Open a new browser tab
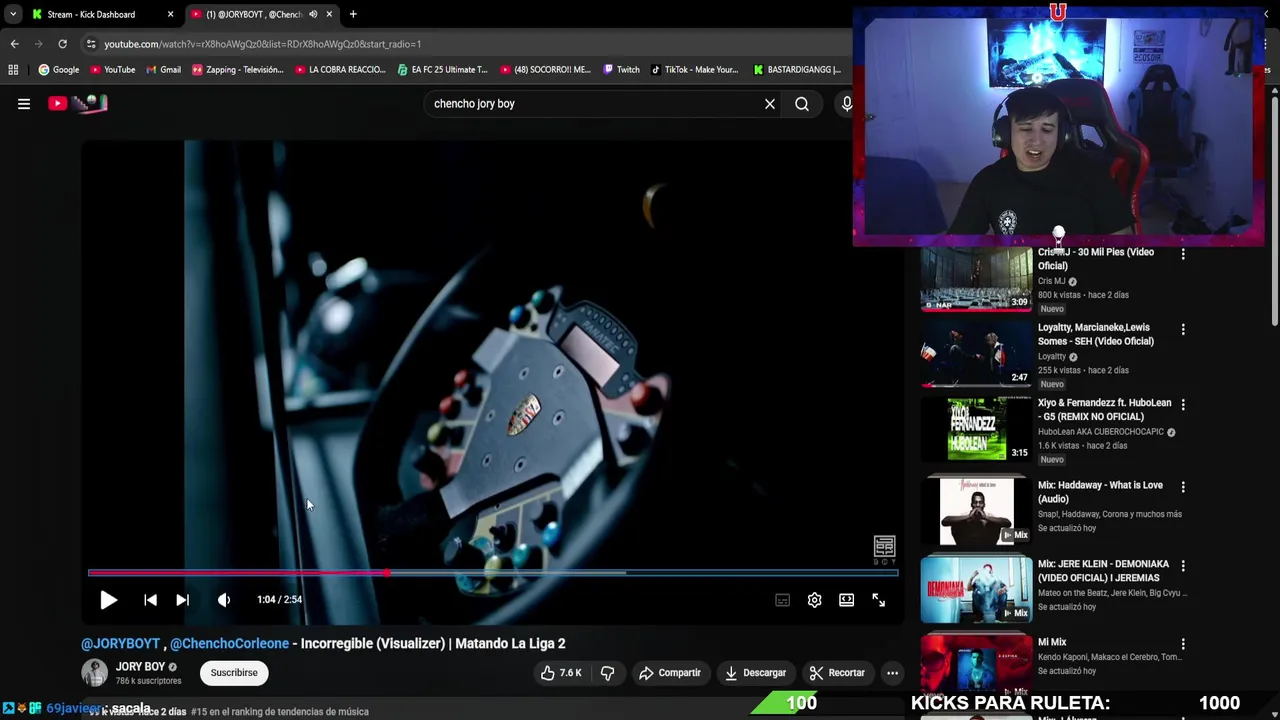The width and height of the screenshot is (1280, 720). pos(353,14)
